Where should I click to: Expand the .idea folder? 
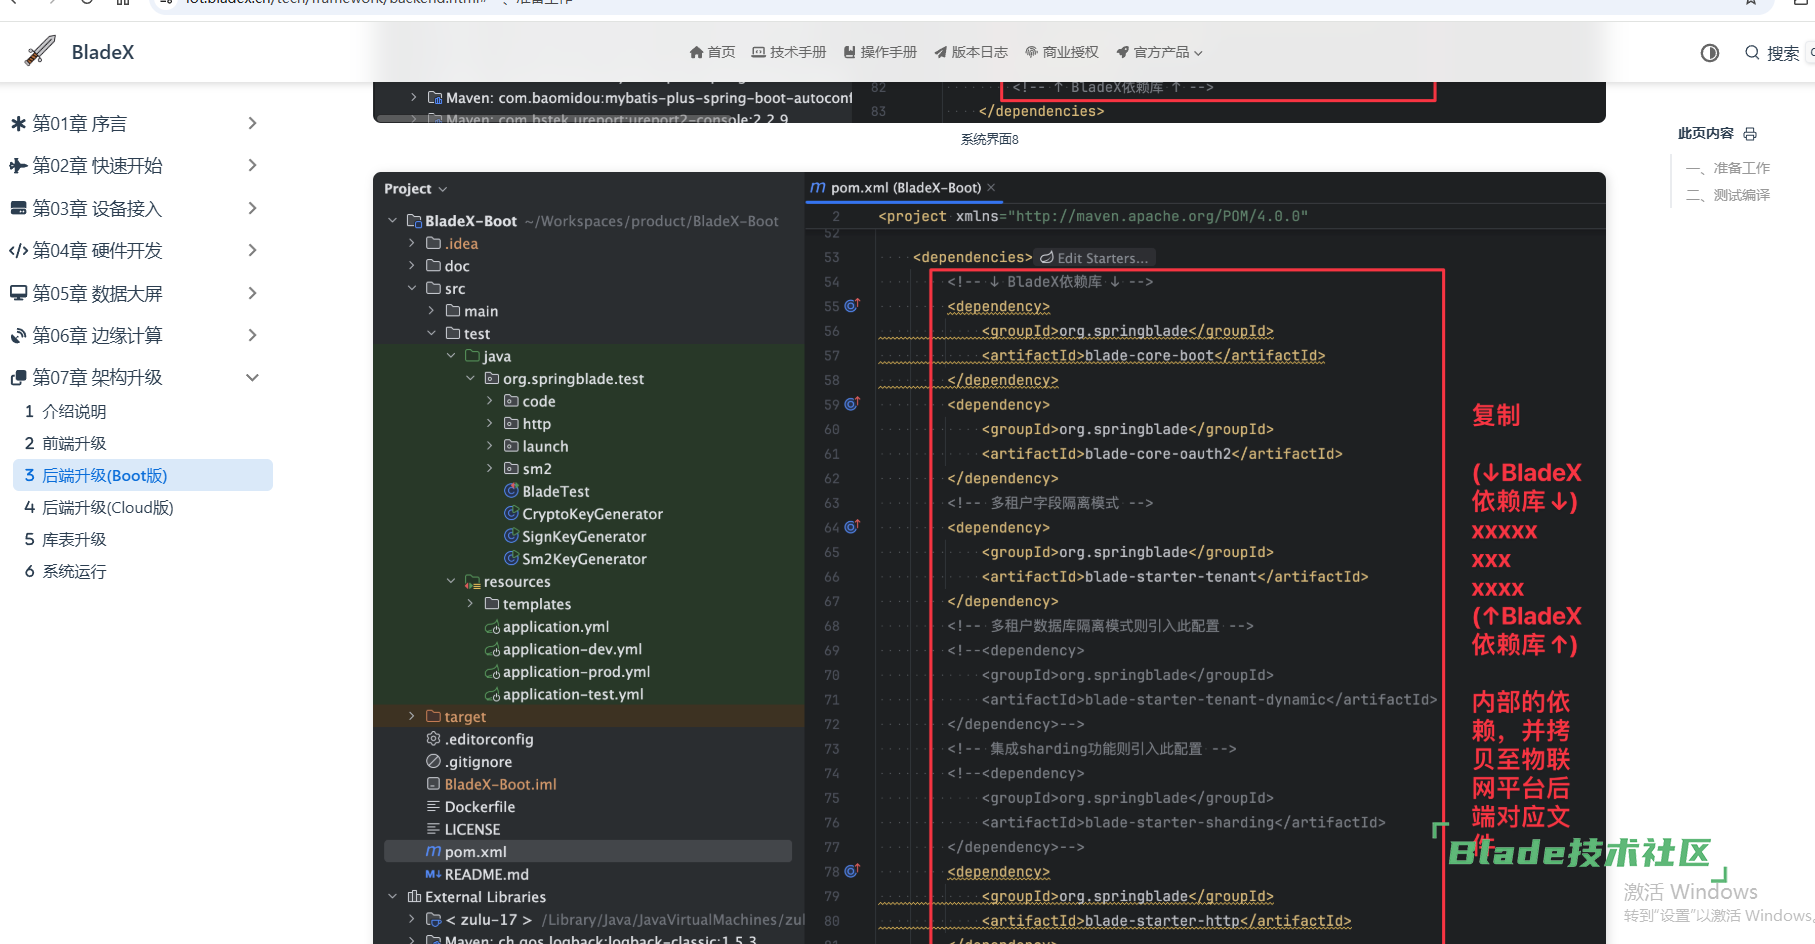411,243
